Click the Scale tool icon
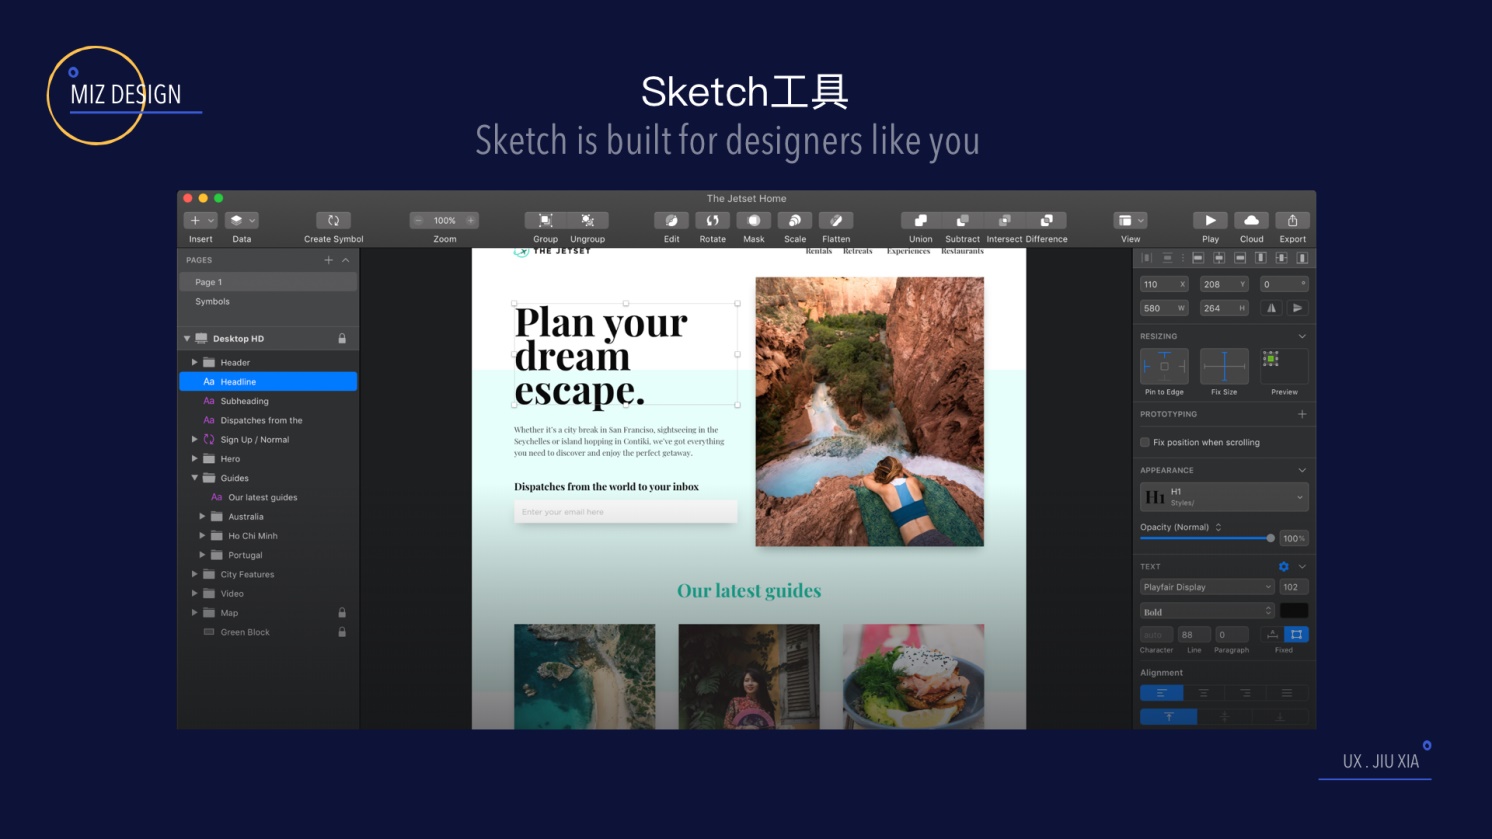The width and height of the screenshot is (1492, 839). pyautogui.click(x=794, y=221)
